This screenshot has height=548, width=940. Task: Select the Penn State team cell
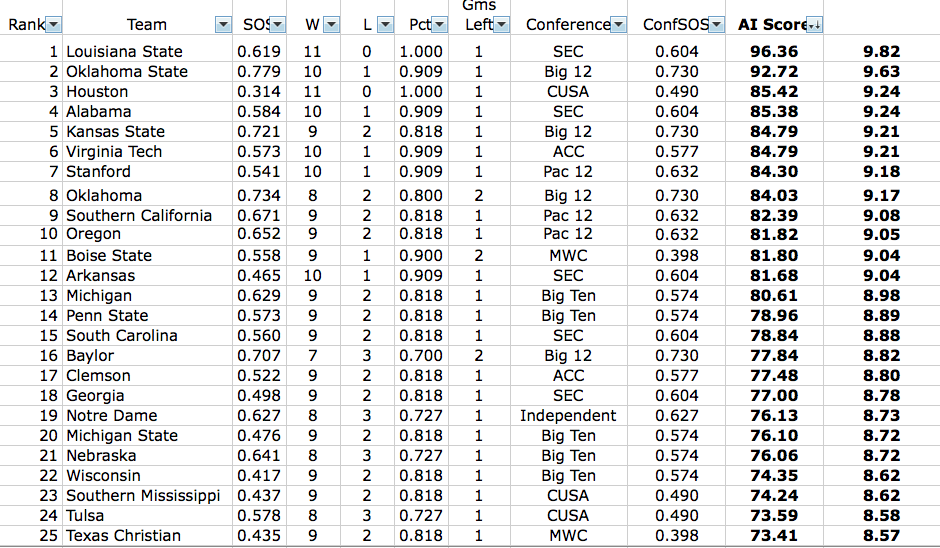pyautogui.click(x=147, y=315)
